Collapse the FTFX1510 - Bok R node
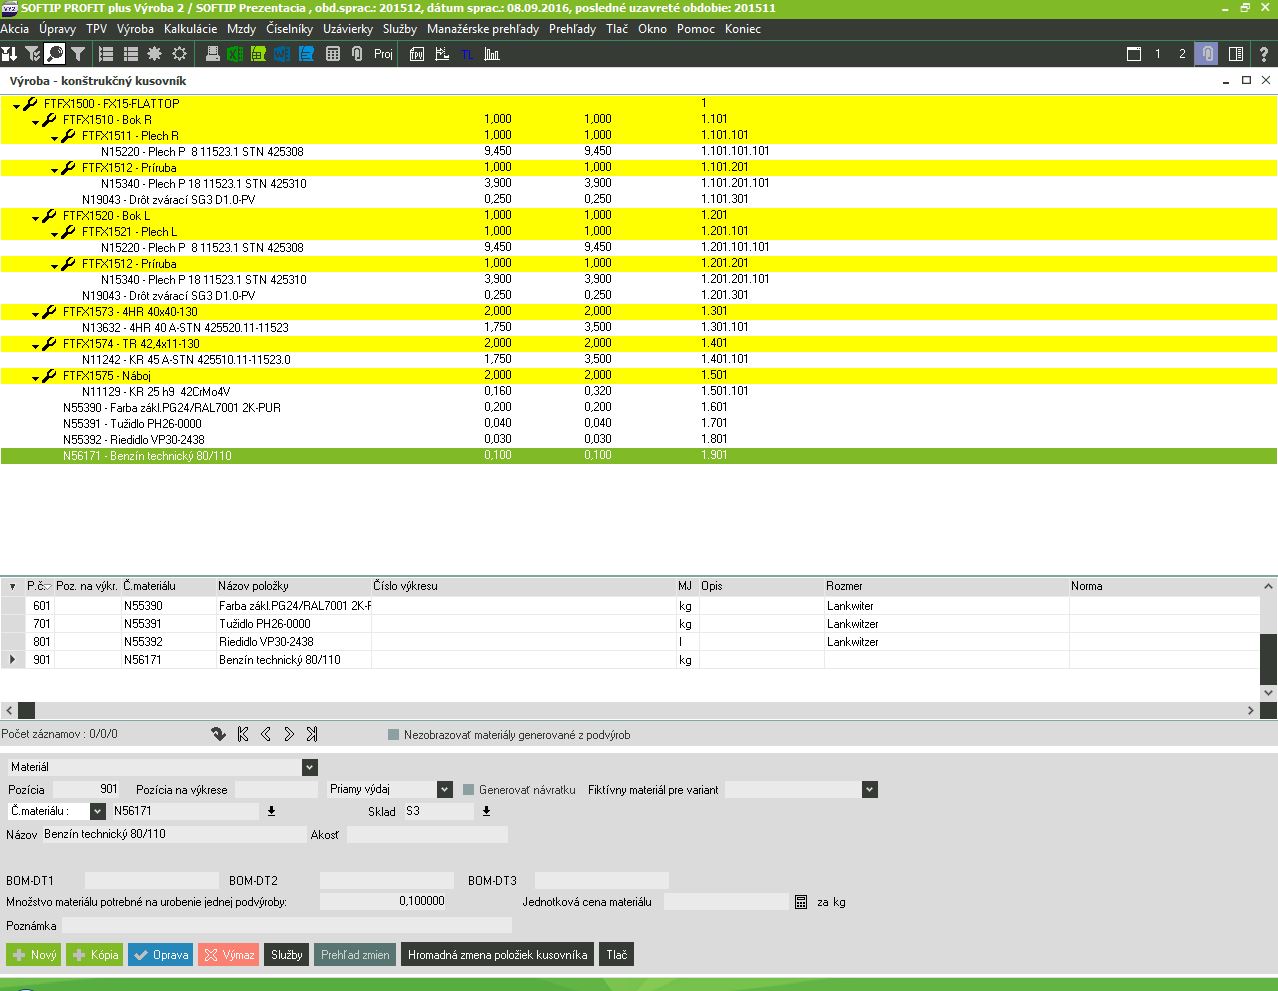 tap(36, 120)
